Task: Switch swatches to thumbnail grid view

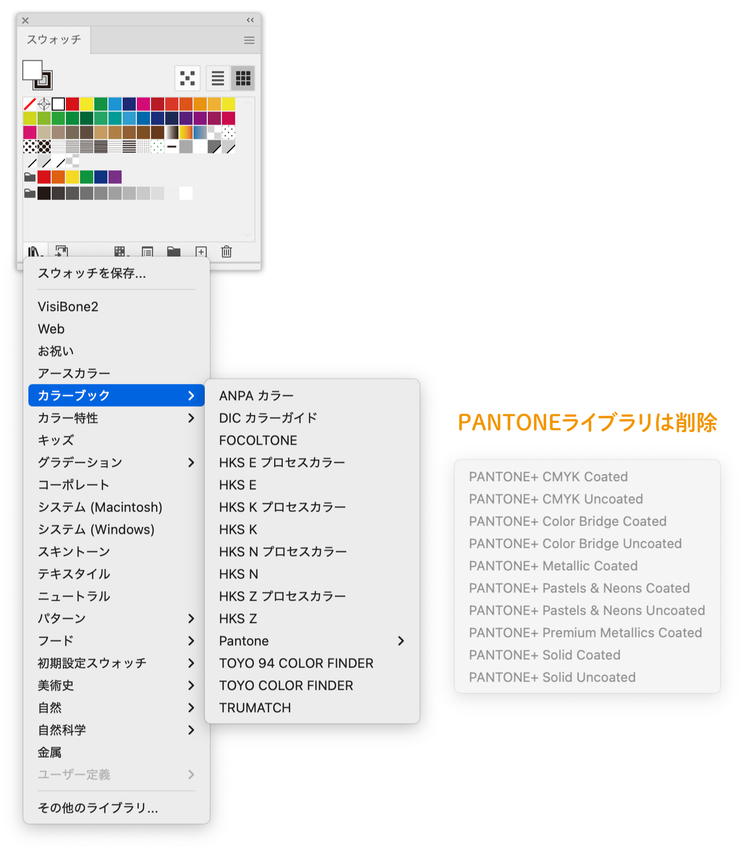Action: [243, 78]
